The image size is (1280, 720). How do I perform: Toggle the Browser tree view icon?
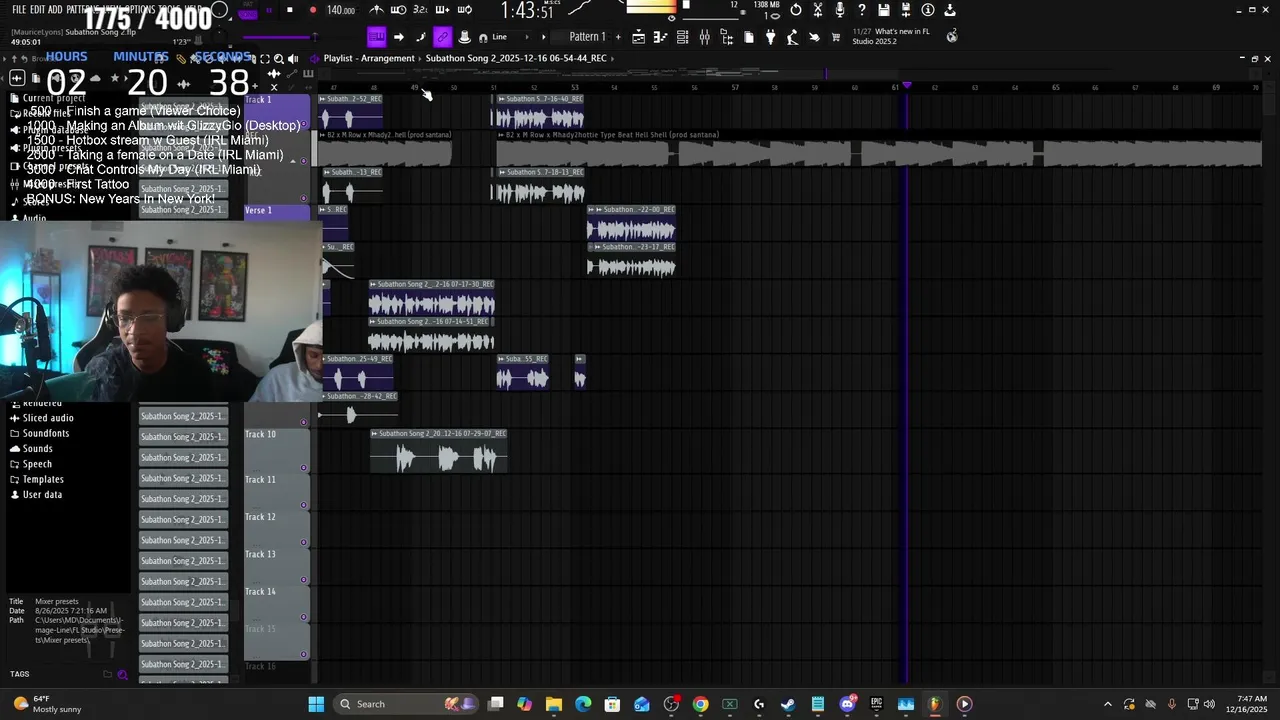pos(726,37)
